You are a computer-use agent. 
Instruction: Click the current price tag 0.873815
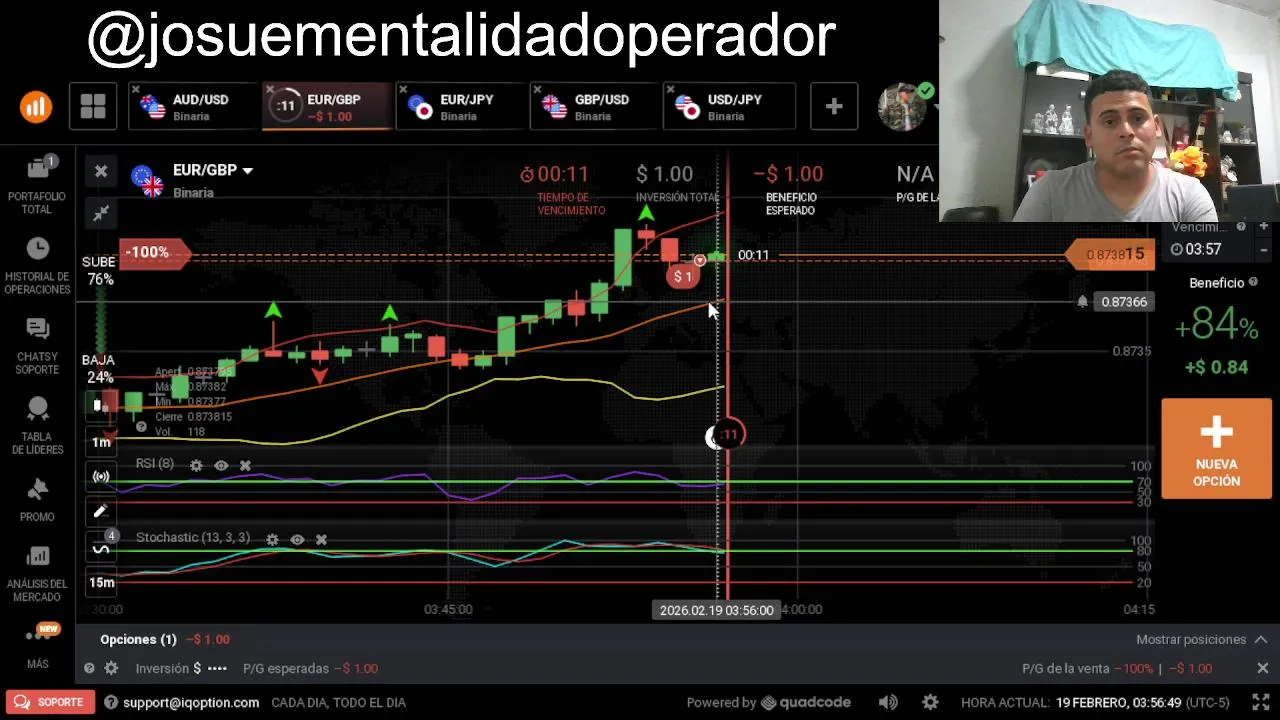pos(1112,255)
